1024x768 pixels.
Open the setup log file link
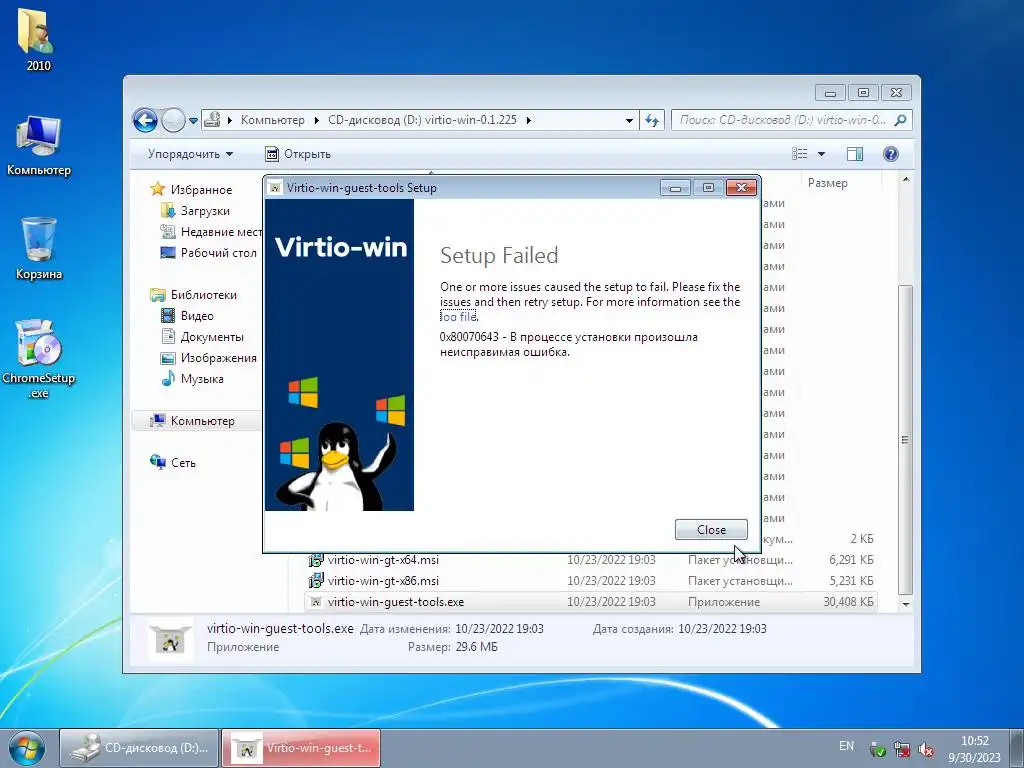(458, 317)
